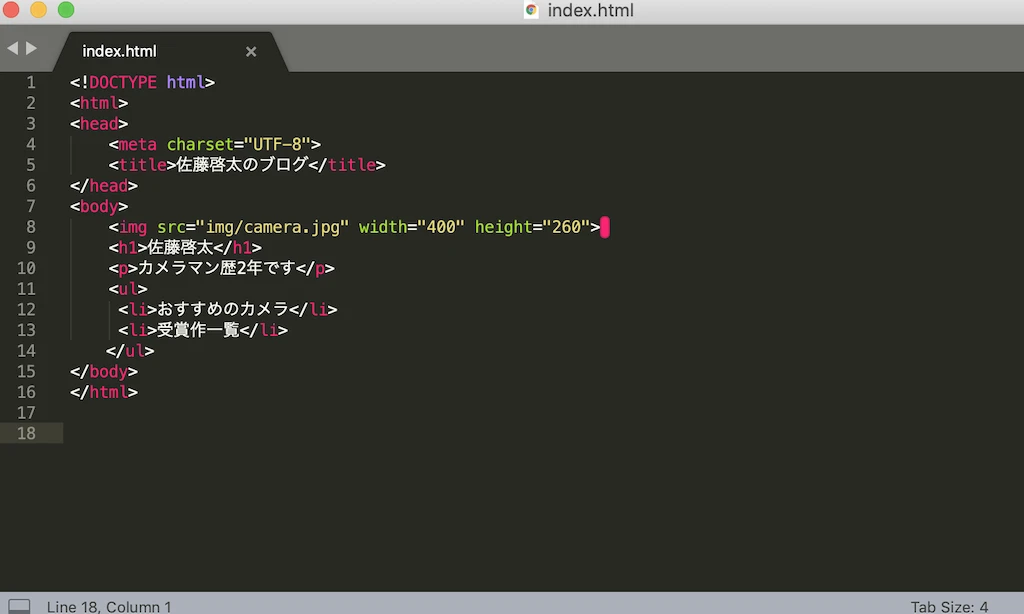
Task: Click the yellow minimize window button
Action: coord(39,10)
